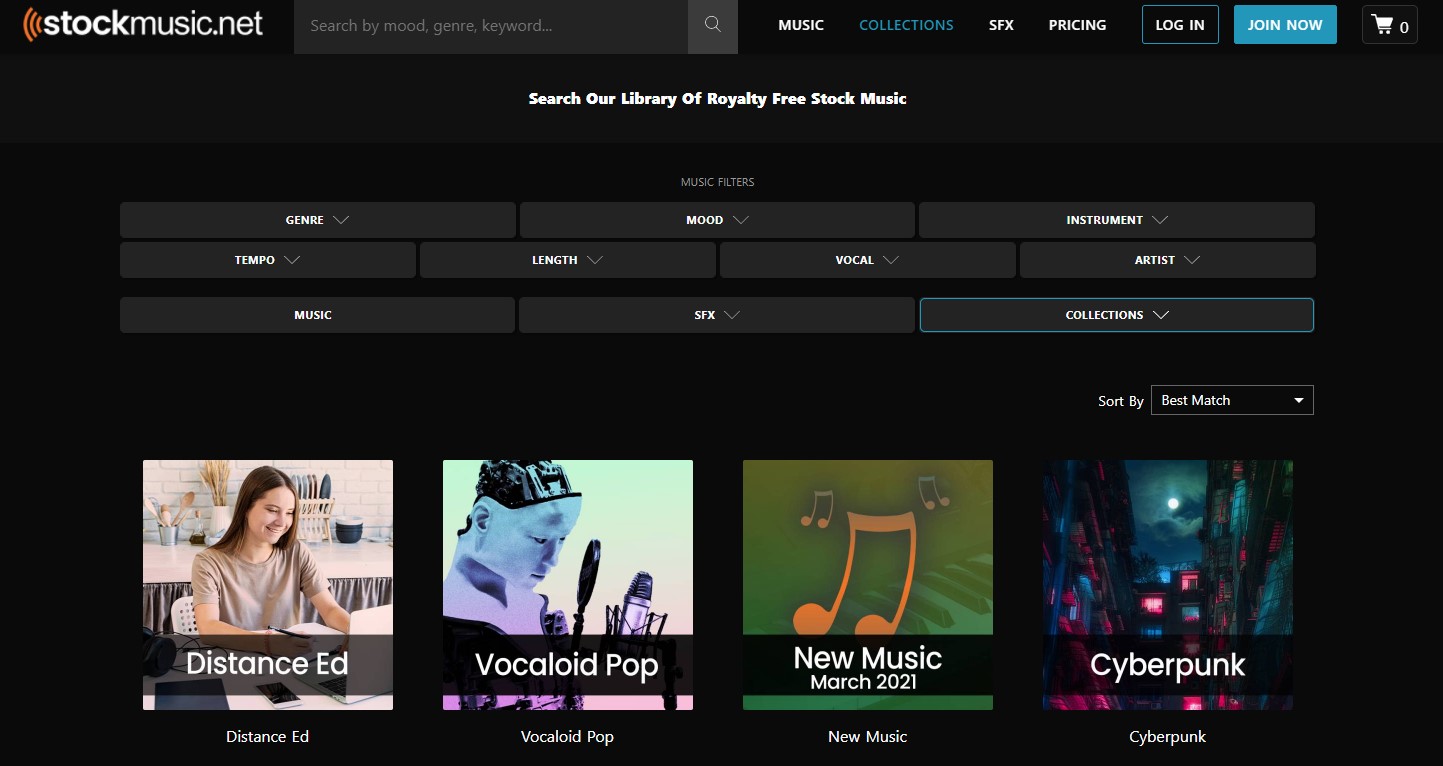1443x766 pixels.
Task: Open the shopping cart icon
Action: click(1389, 25)
